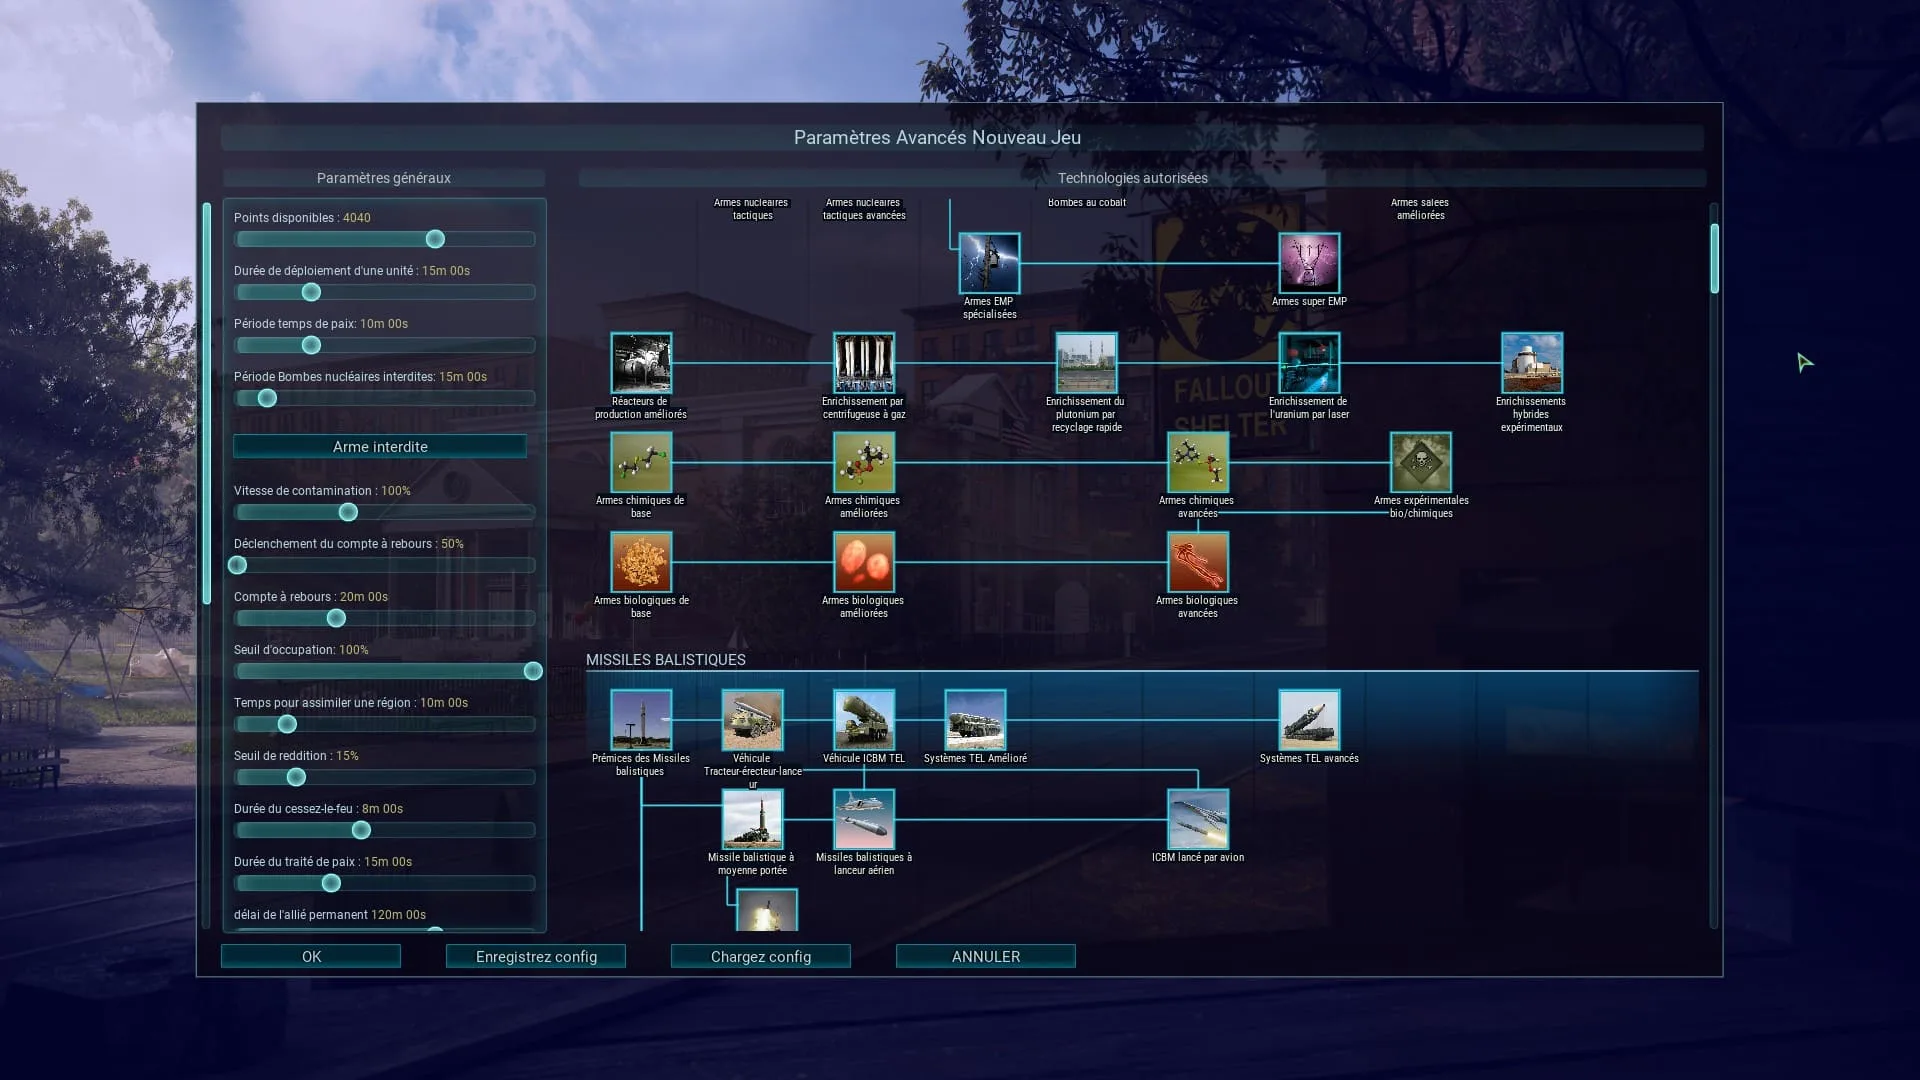Click the ANNULER button
Screen dimensions: 1920x1080
click(x=986, y=956)
